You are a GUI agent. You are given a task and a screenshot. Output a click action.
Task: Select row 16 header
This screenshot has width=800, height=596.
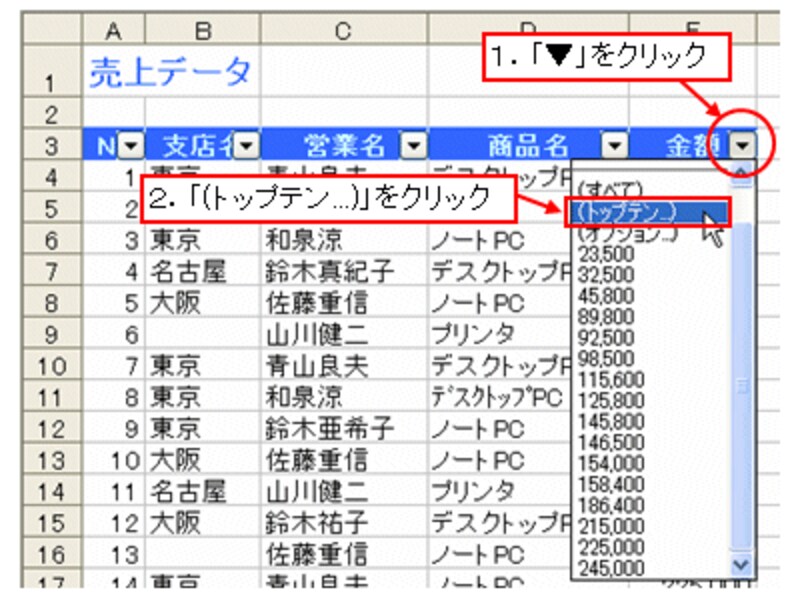coord(51,555)
